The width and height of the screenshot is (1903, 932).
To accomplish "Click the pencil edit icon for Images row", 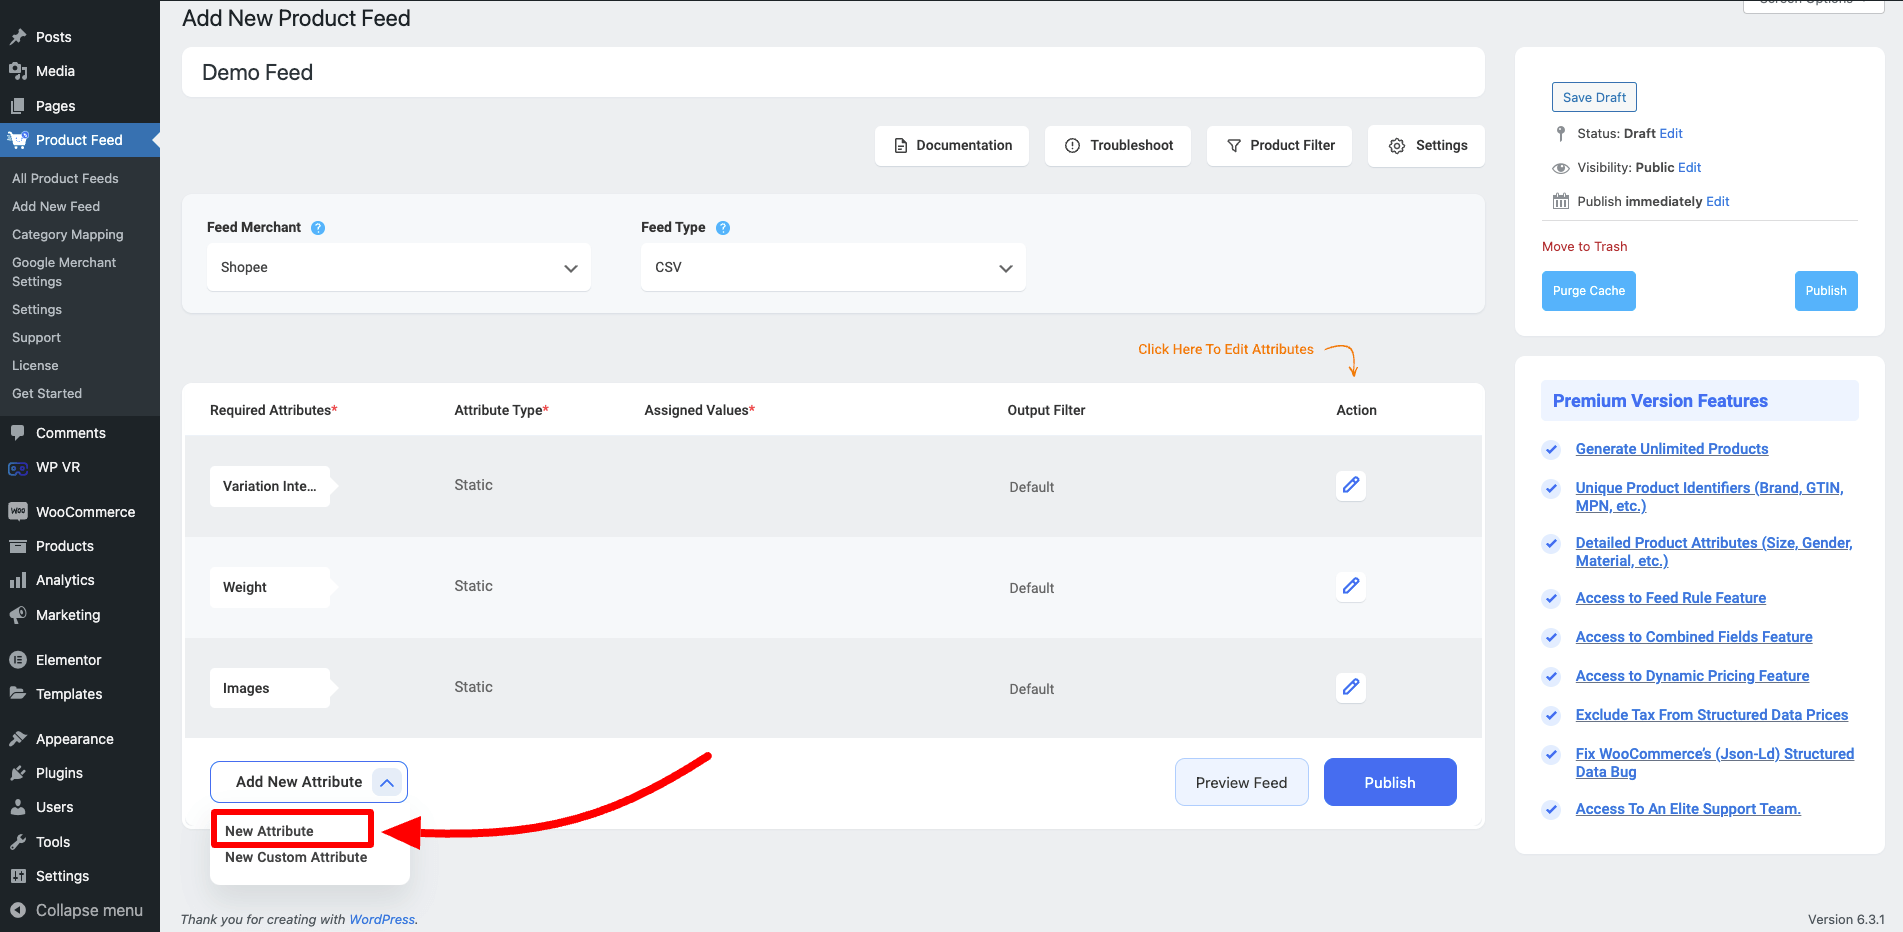I will (x=1351, y=687).
